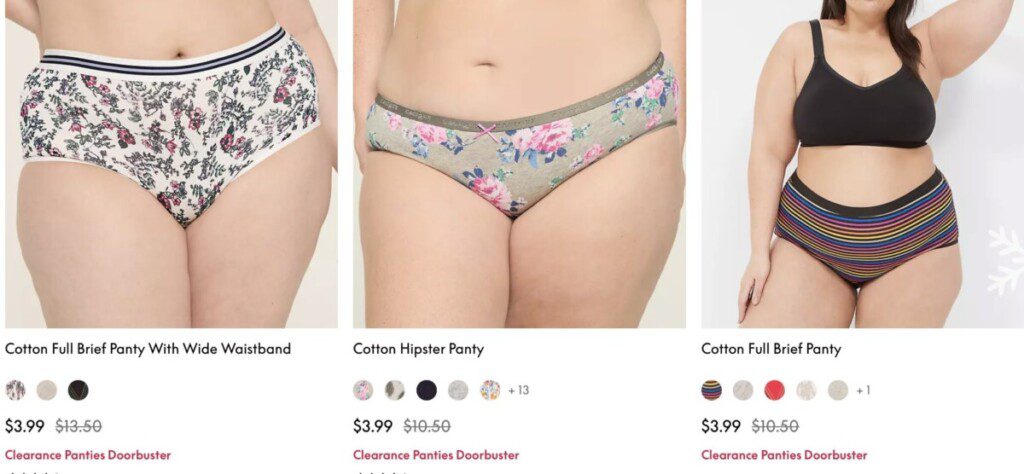Select striped swatch for Cotton Full Brief

(x=712, y=390)
